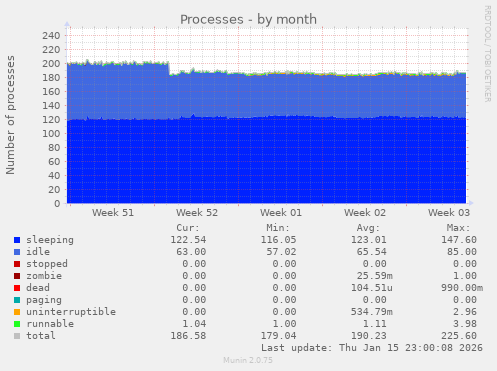The height and width of the screenshot is (371, 497).
Task: Click zombie average value 25.59m
Action: pos(374,276)
